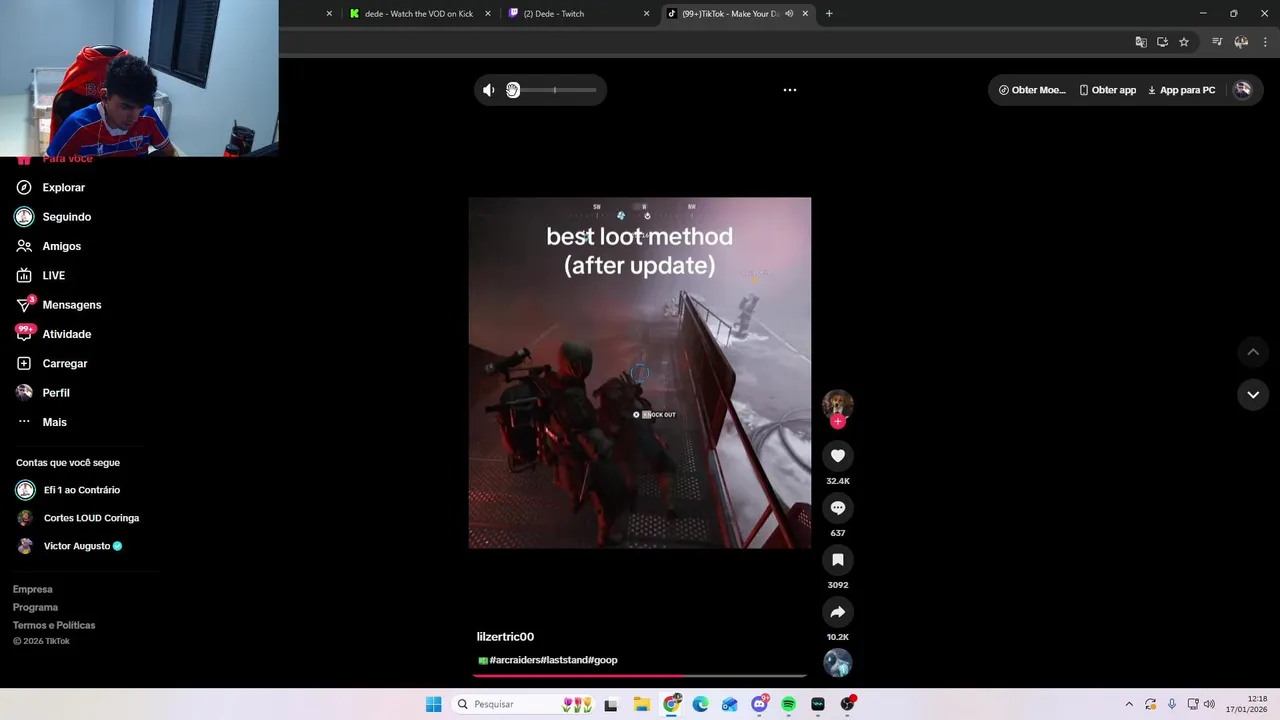Follow the creator with the plus badge
The image size is (1280, 720).
coord(838,421)
